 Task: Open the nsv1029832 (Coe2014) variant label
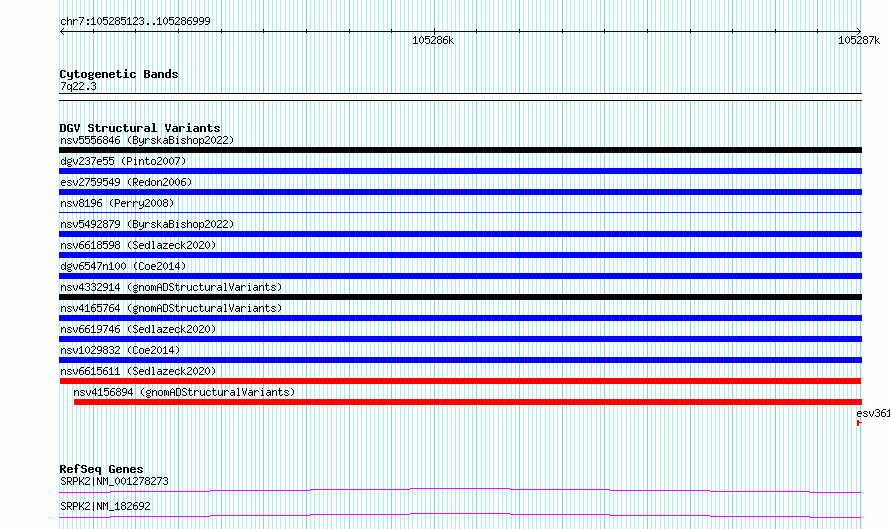point(120,350)
